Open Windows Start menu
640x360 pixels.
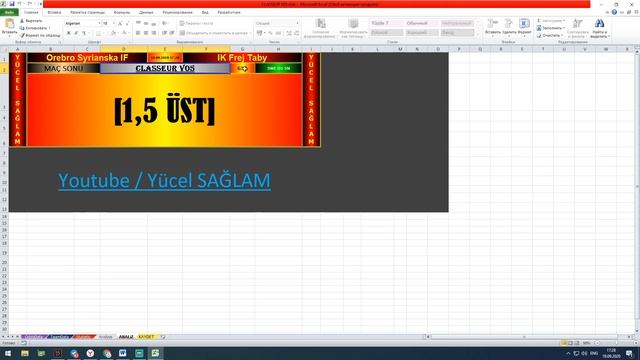[8, 353]
